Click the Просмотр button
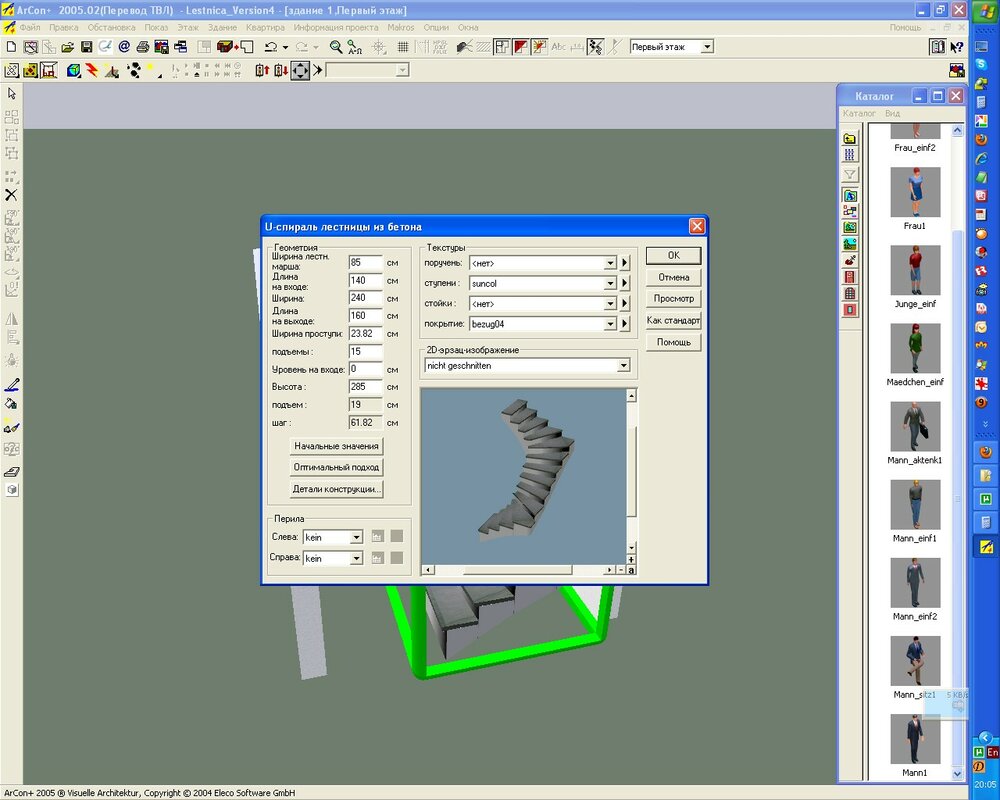 coord(673,299)
